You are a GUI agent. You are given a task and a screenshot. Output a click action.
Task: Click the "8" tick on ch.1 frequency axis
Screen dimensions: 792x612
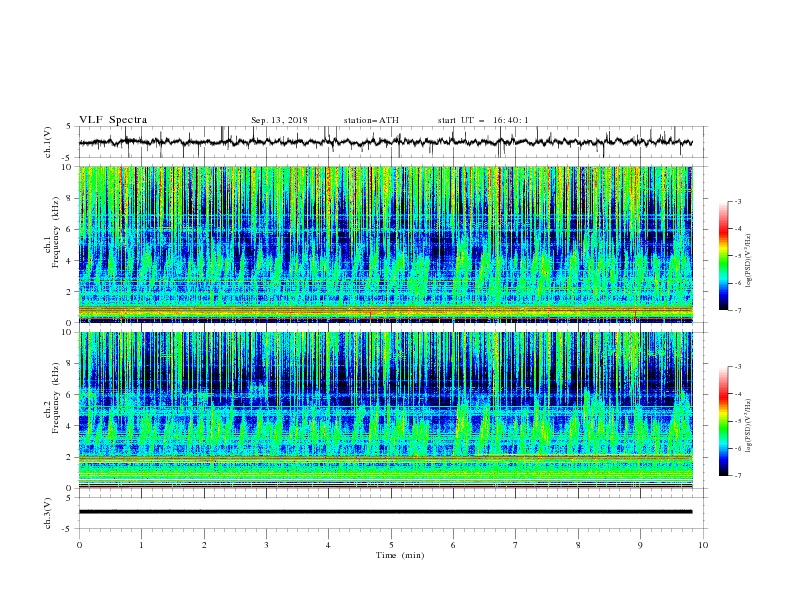[71, 198]
